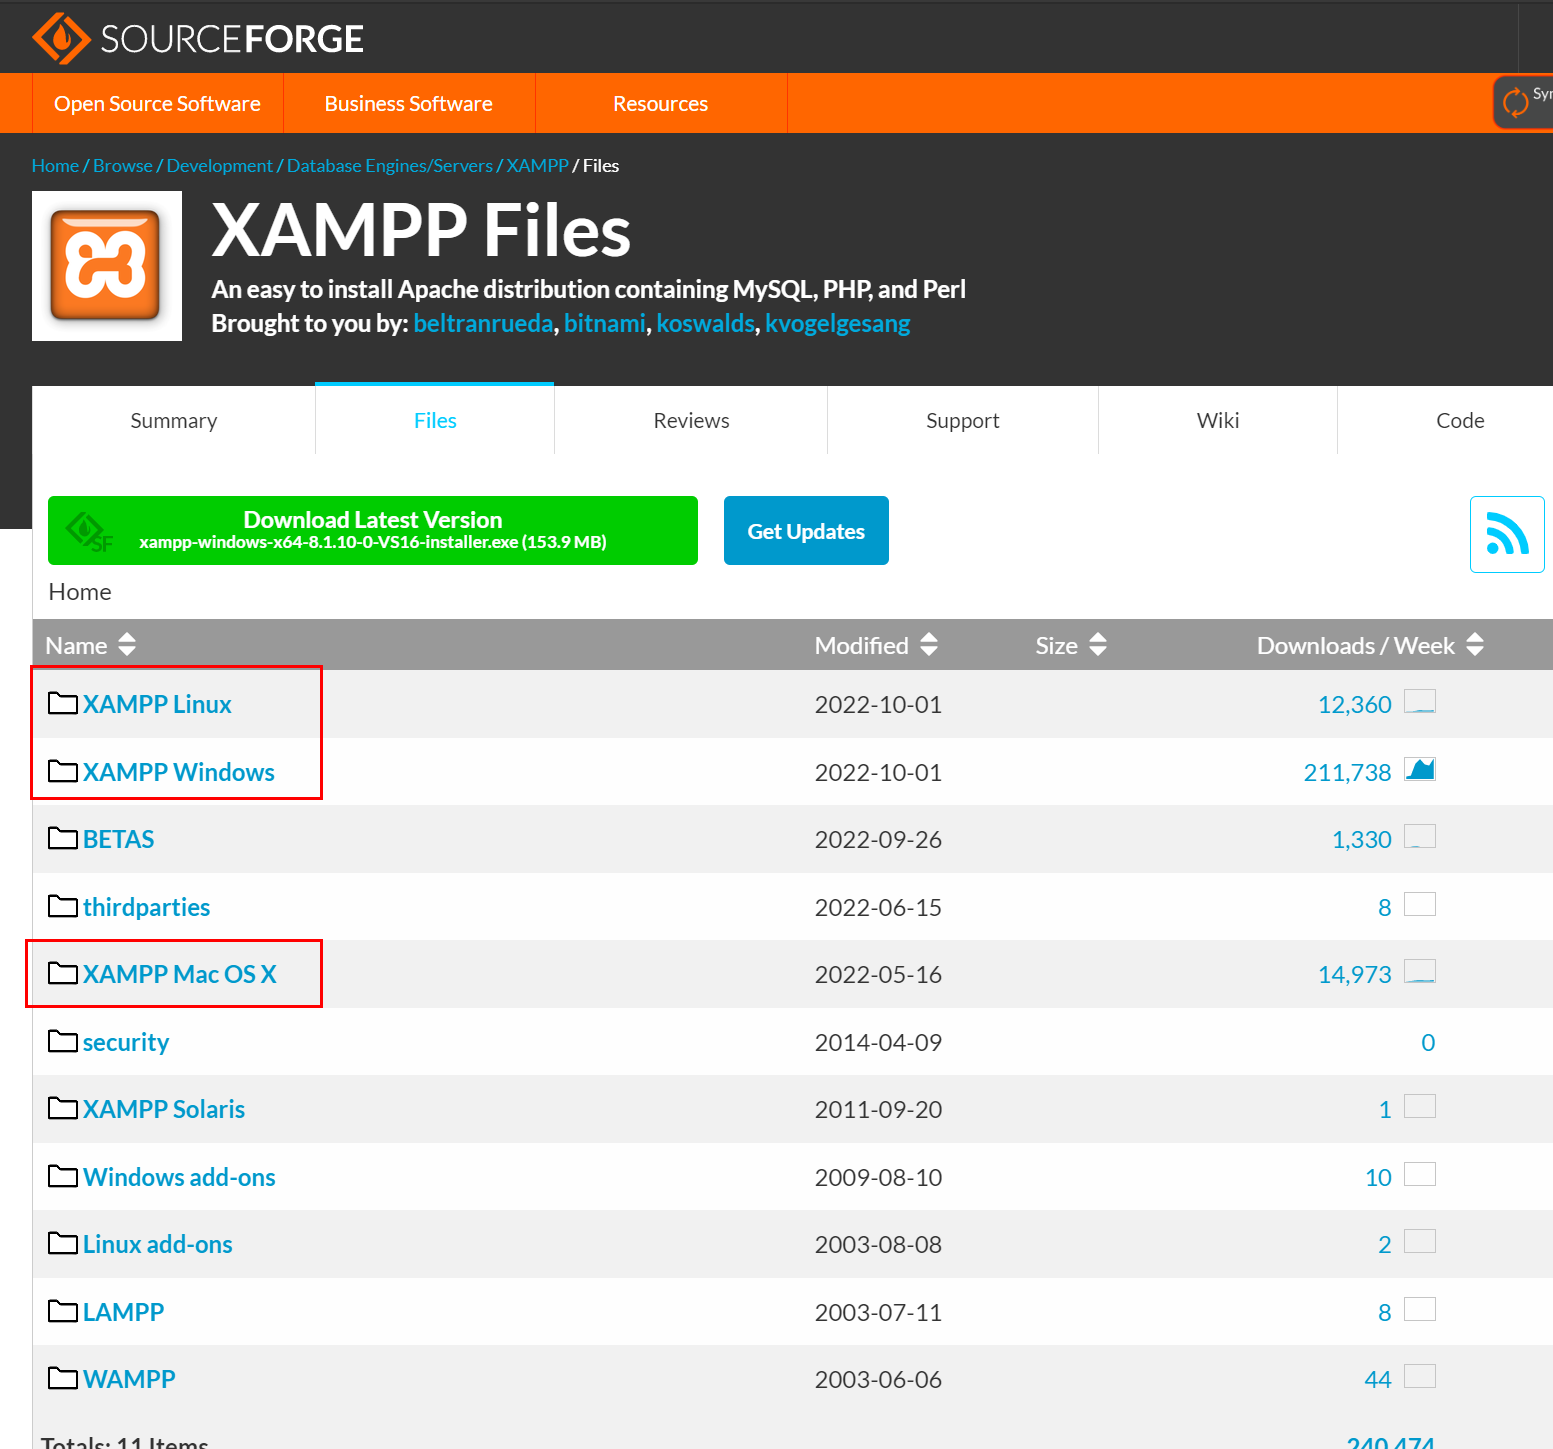Click the security folder icon

(63, 1041)
